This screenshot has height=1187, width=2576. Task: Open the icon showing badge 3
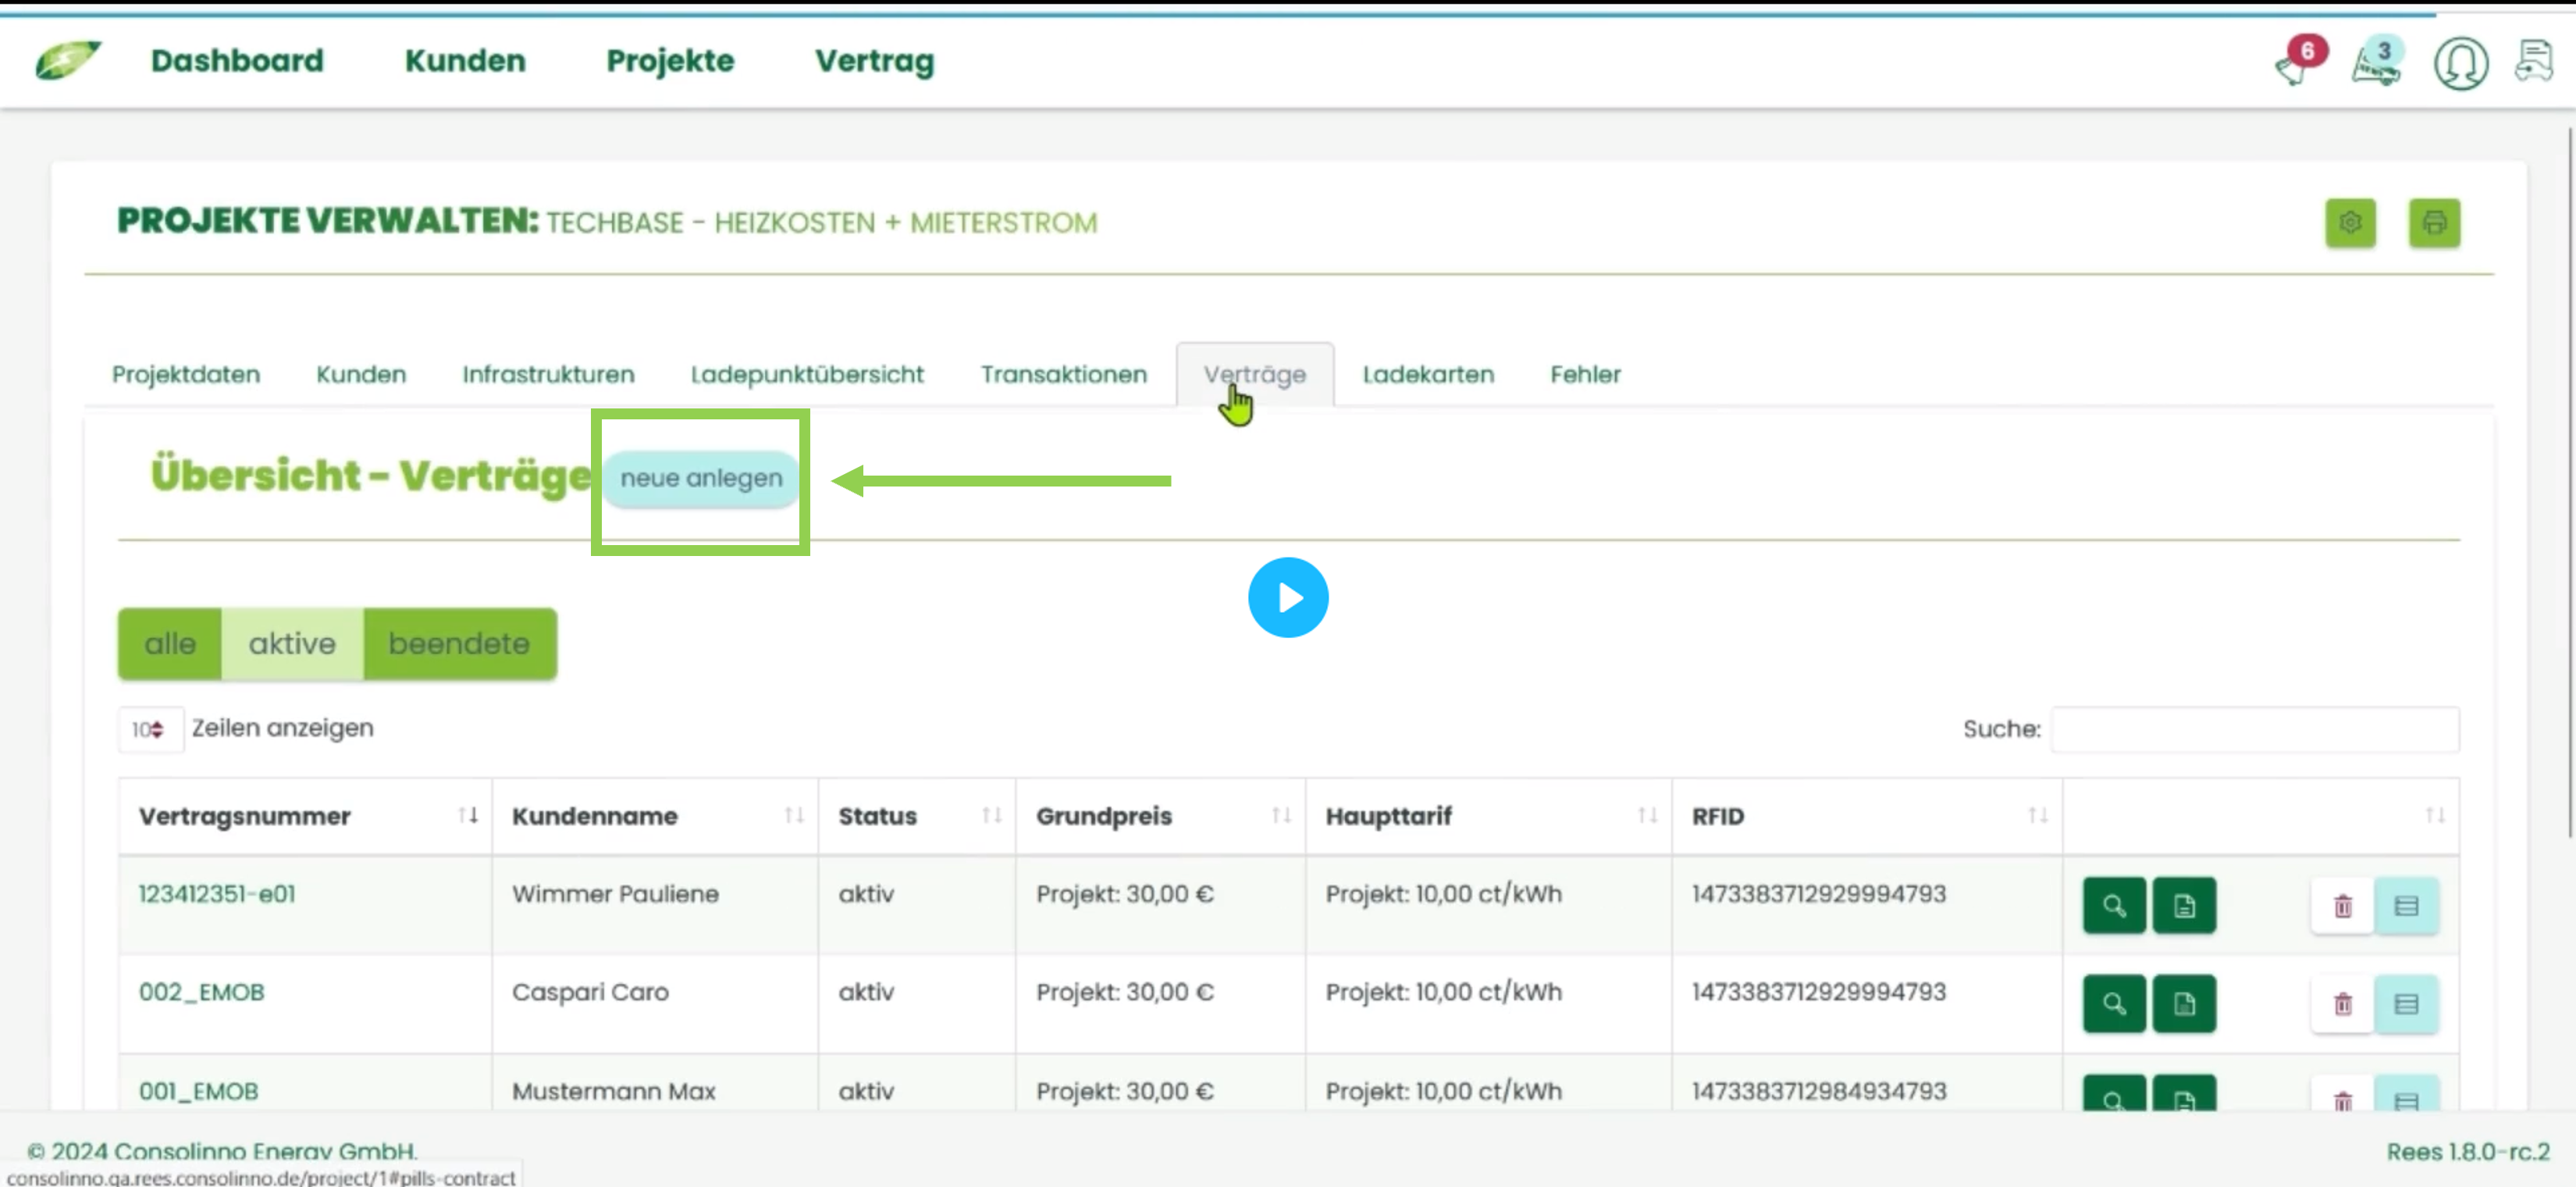pyautogui.click(x=2377, y=62)
